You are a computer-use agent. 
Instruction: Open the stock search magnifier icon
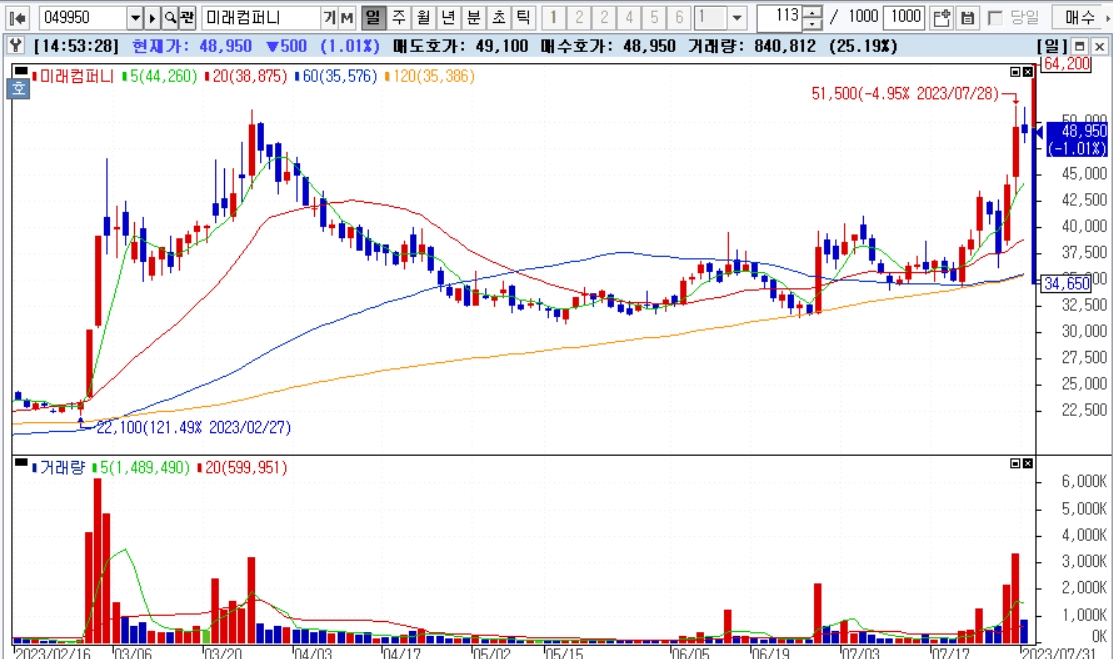[170, 18]
